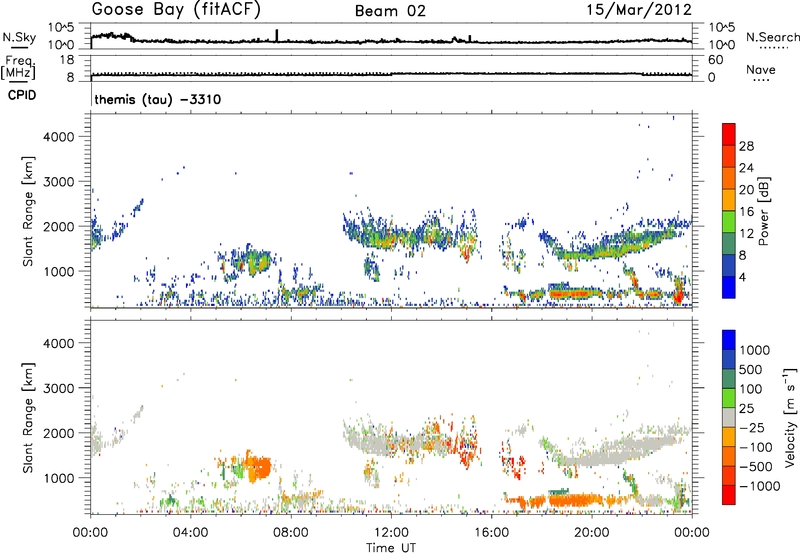Select the '60' tick on Nave axis
Image resolution: width=800 pixels, height=554 pixels.
pos(715,60)
